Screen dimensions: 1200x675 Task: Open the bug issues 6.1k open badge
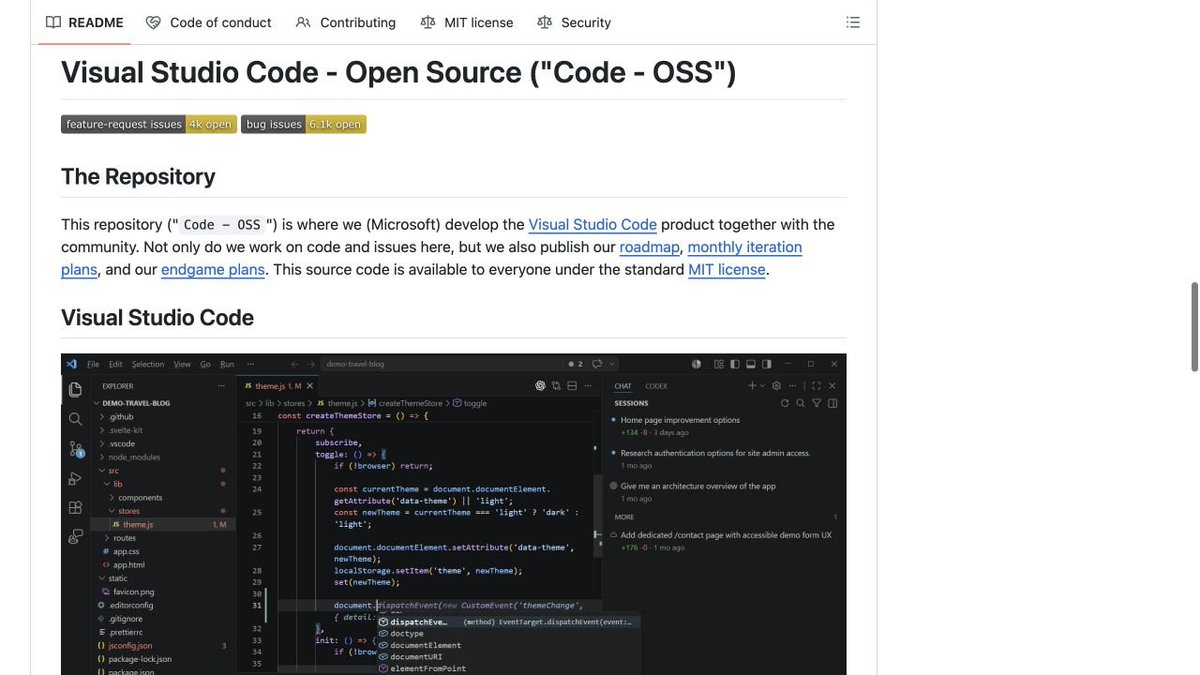pyautogui.click(x=304, y=124)
